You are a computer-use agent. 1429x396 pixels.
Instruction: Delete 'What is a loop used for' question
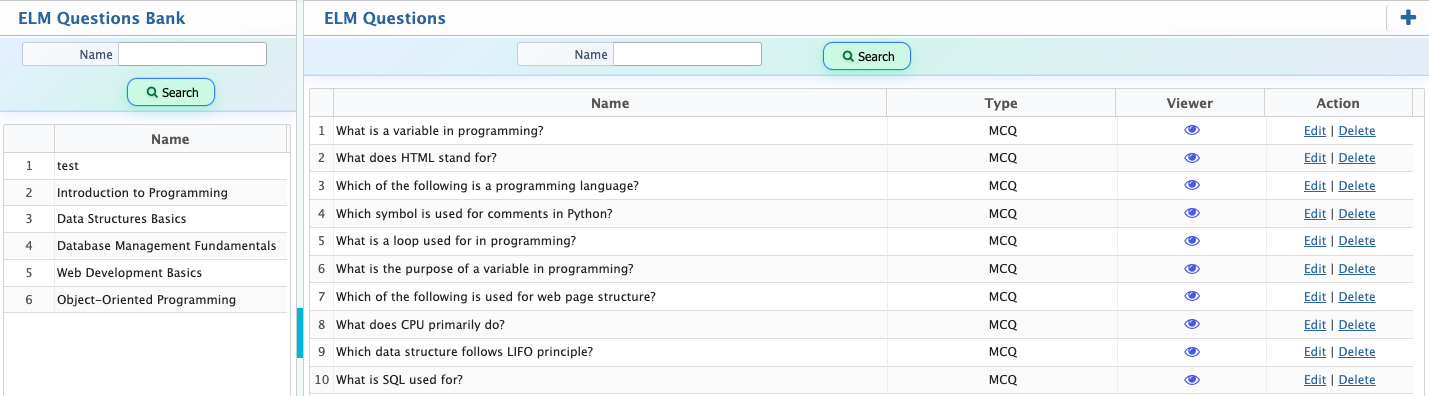point(1357,241)
